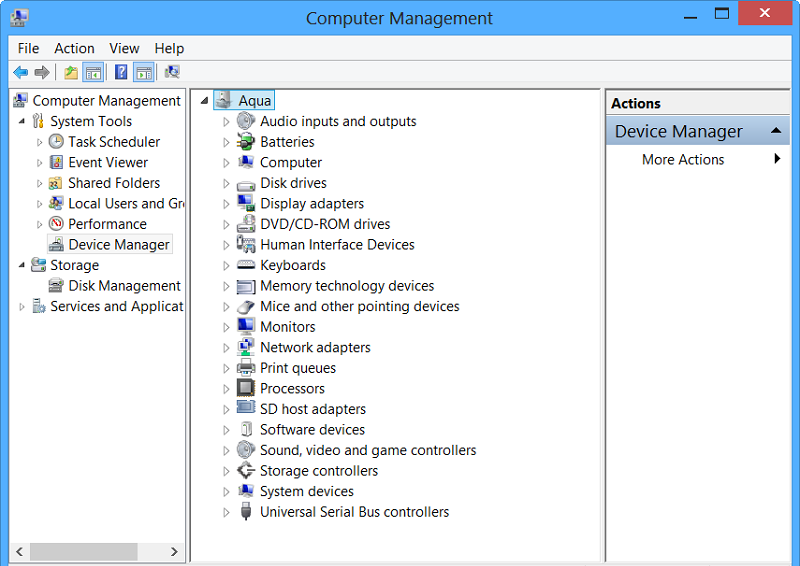Select Device Manager in the console tree
Image resolution: width=800 pixels, height=566 pixels.
point(118,244)
